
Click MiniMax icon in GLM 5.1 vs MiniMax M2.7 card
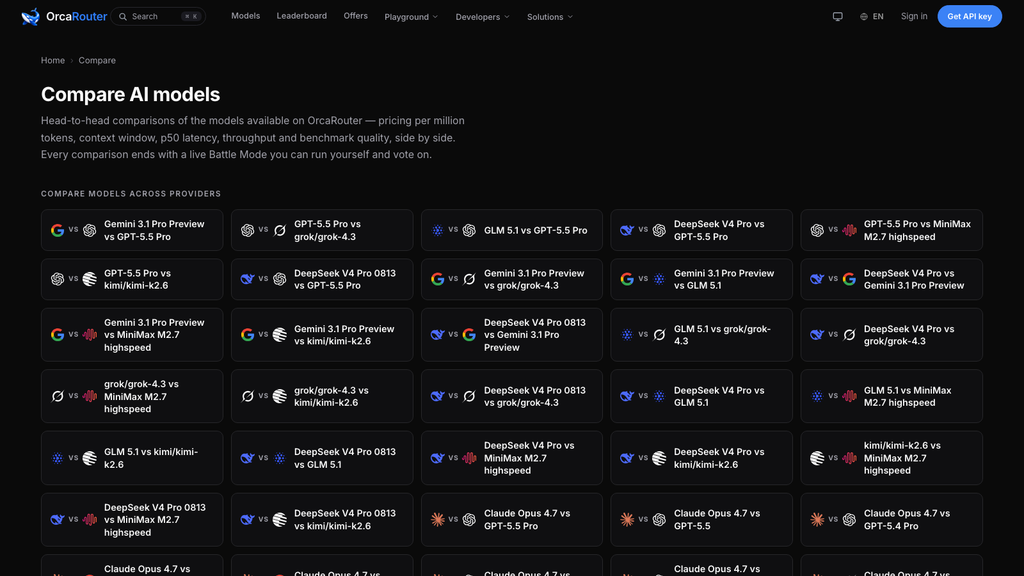[849, 396]
